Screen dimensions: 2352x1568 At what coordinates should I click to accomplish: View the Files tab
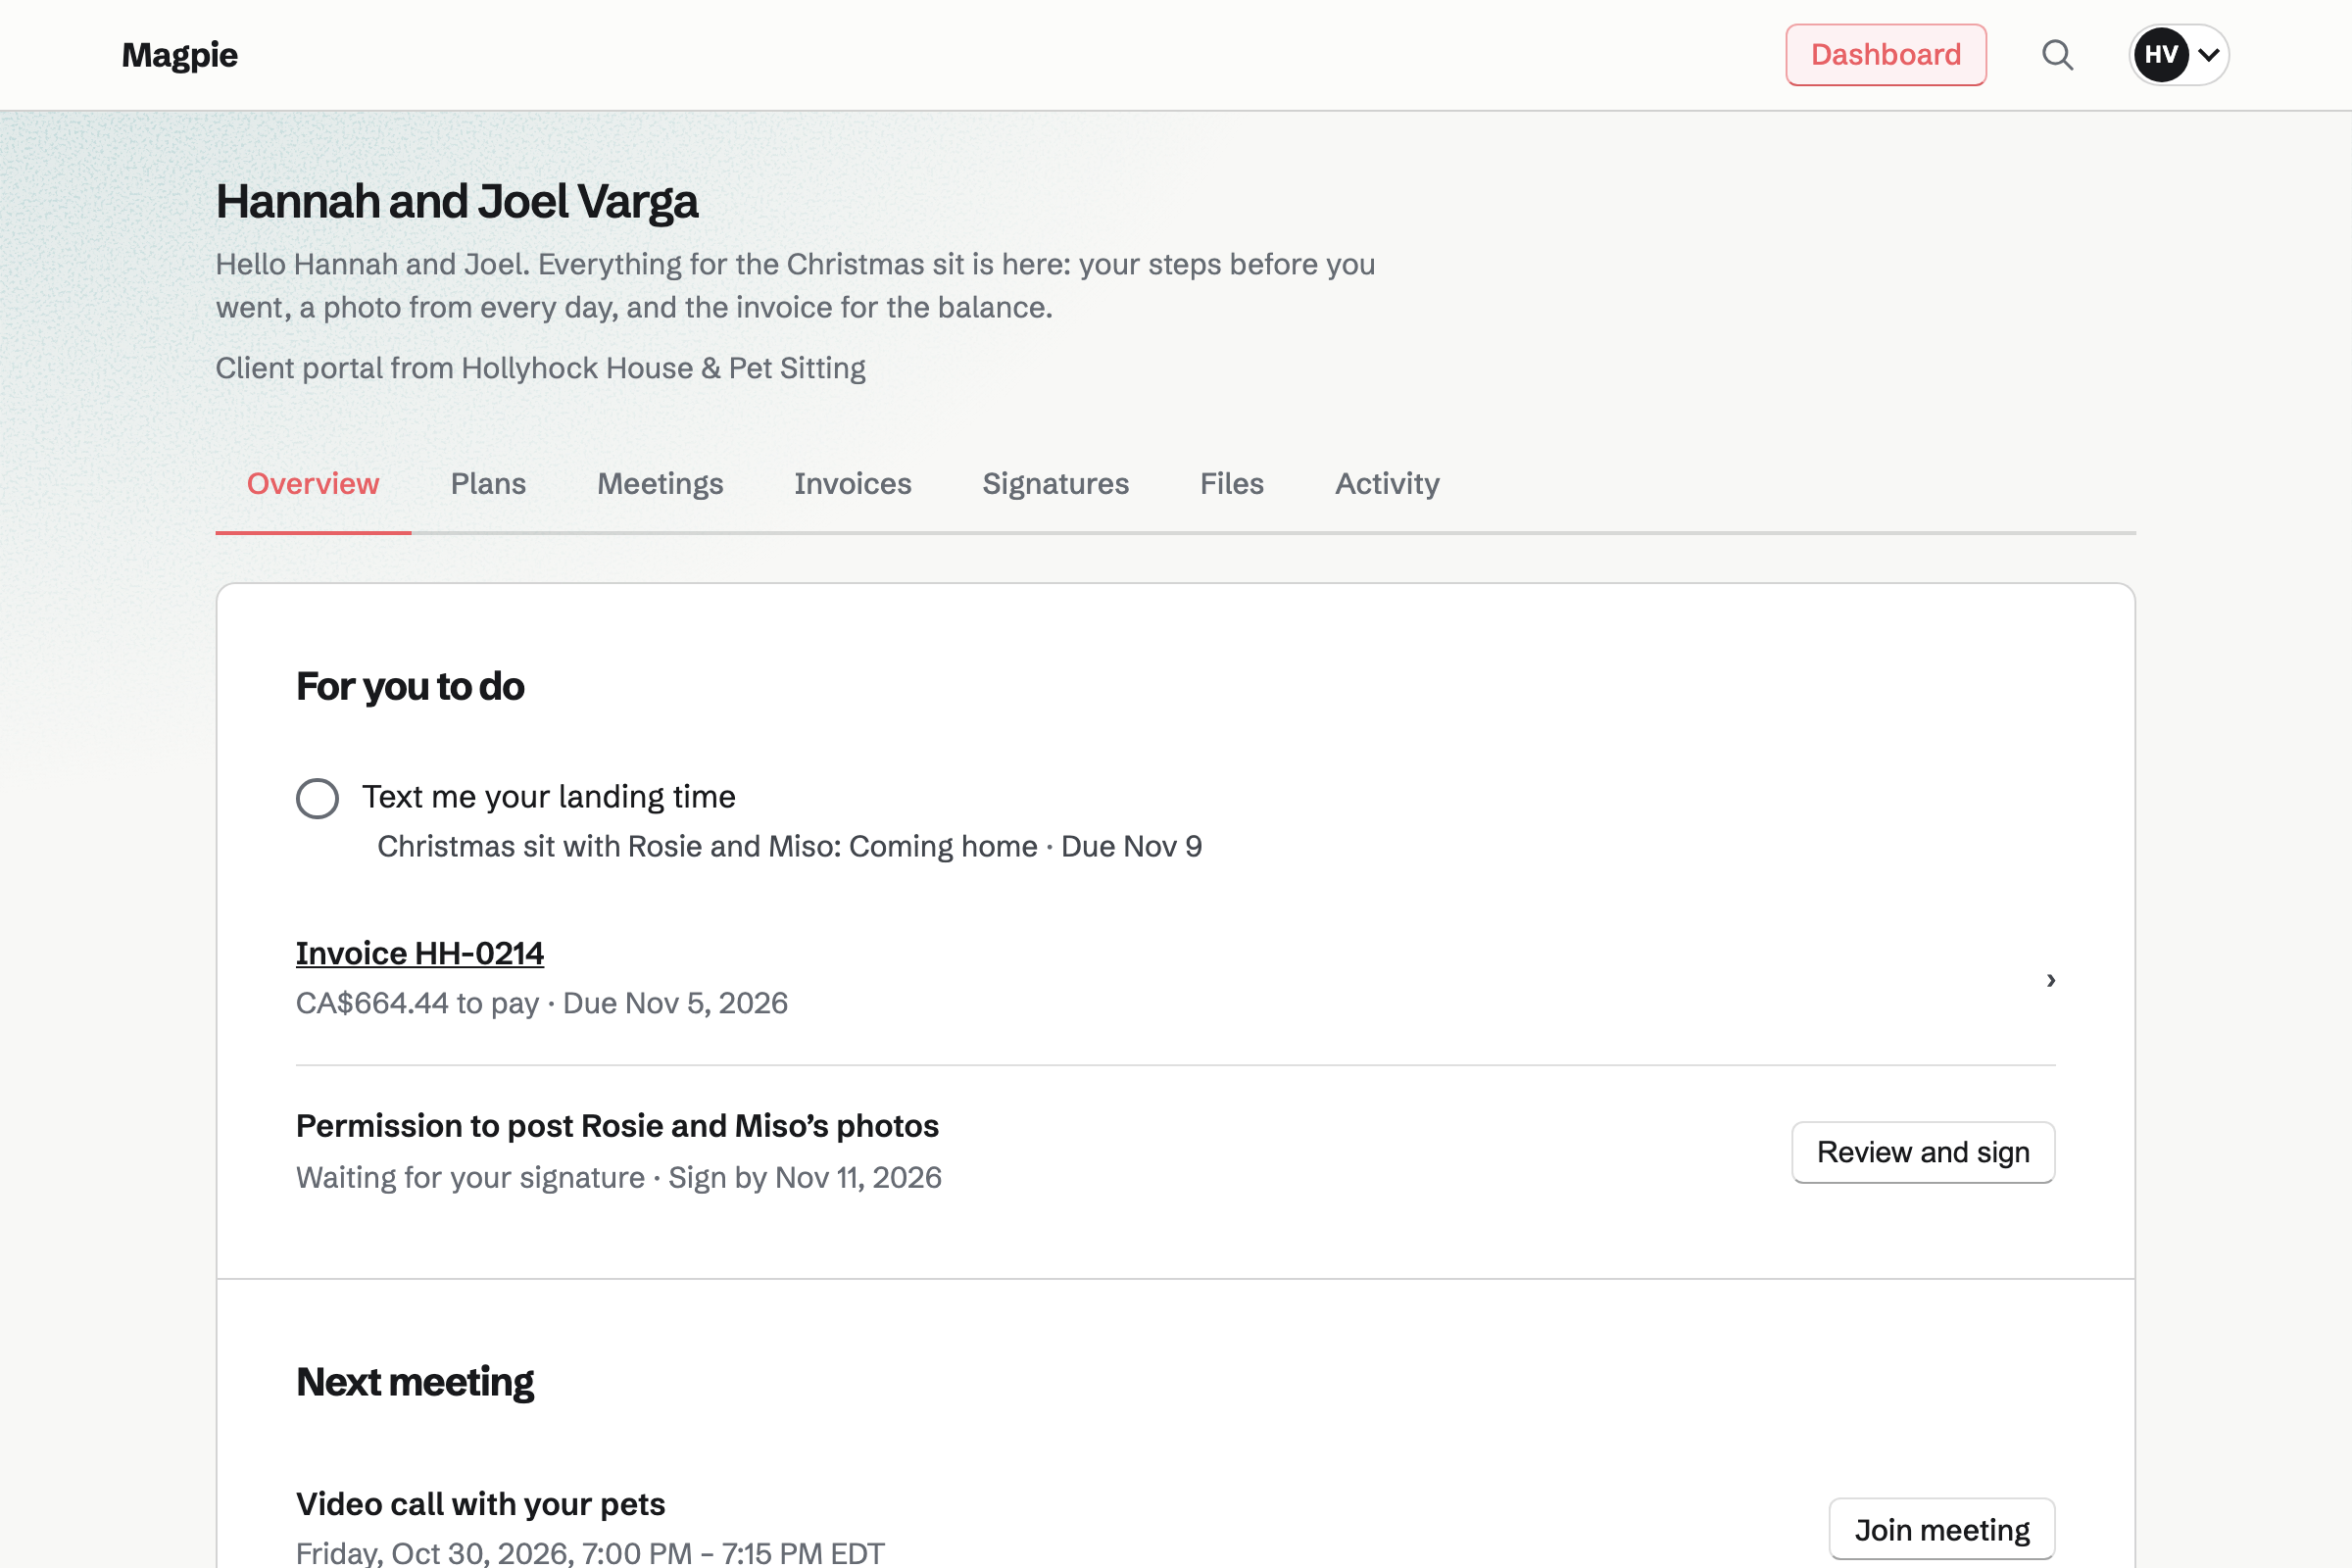(x=1231, y=484)
